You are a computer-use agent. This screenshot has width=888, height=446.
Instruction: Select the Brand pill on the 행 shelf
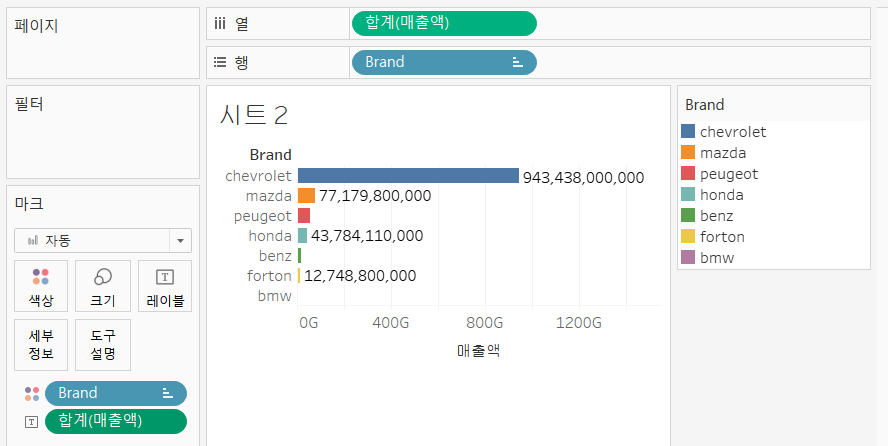444,62
